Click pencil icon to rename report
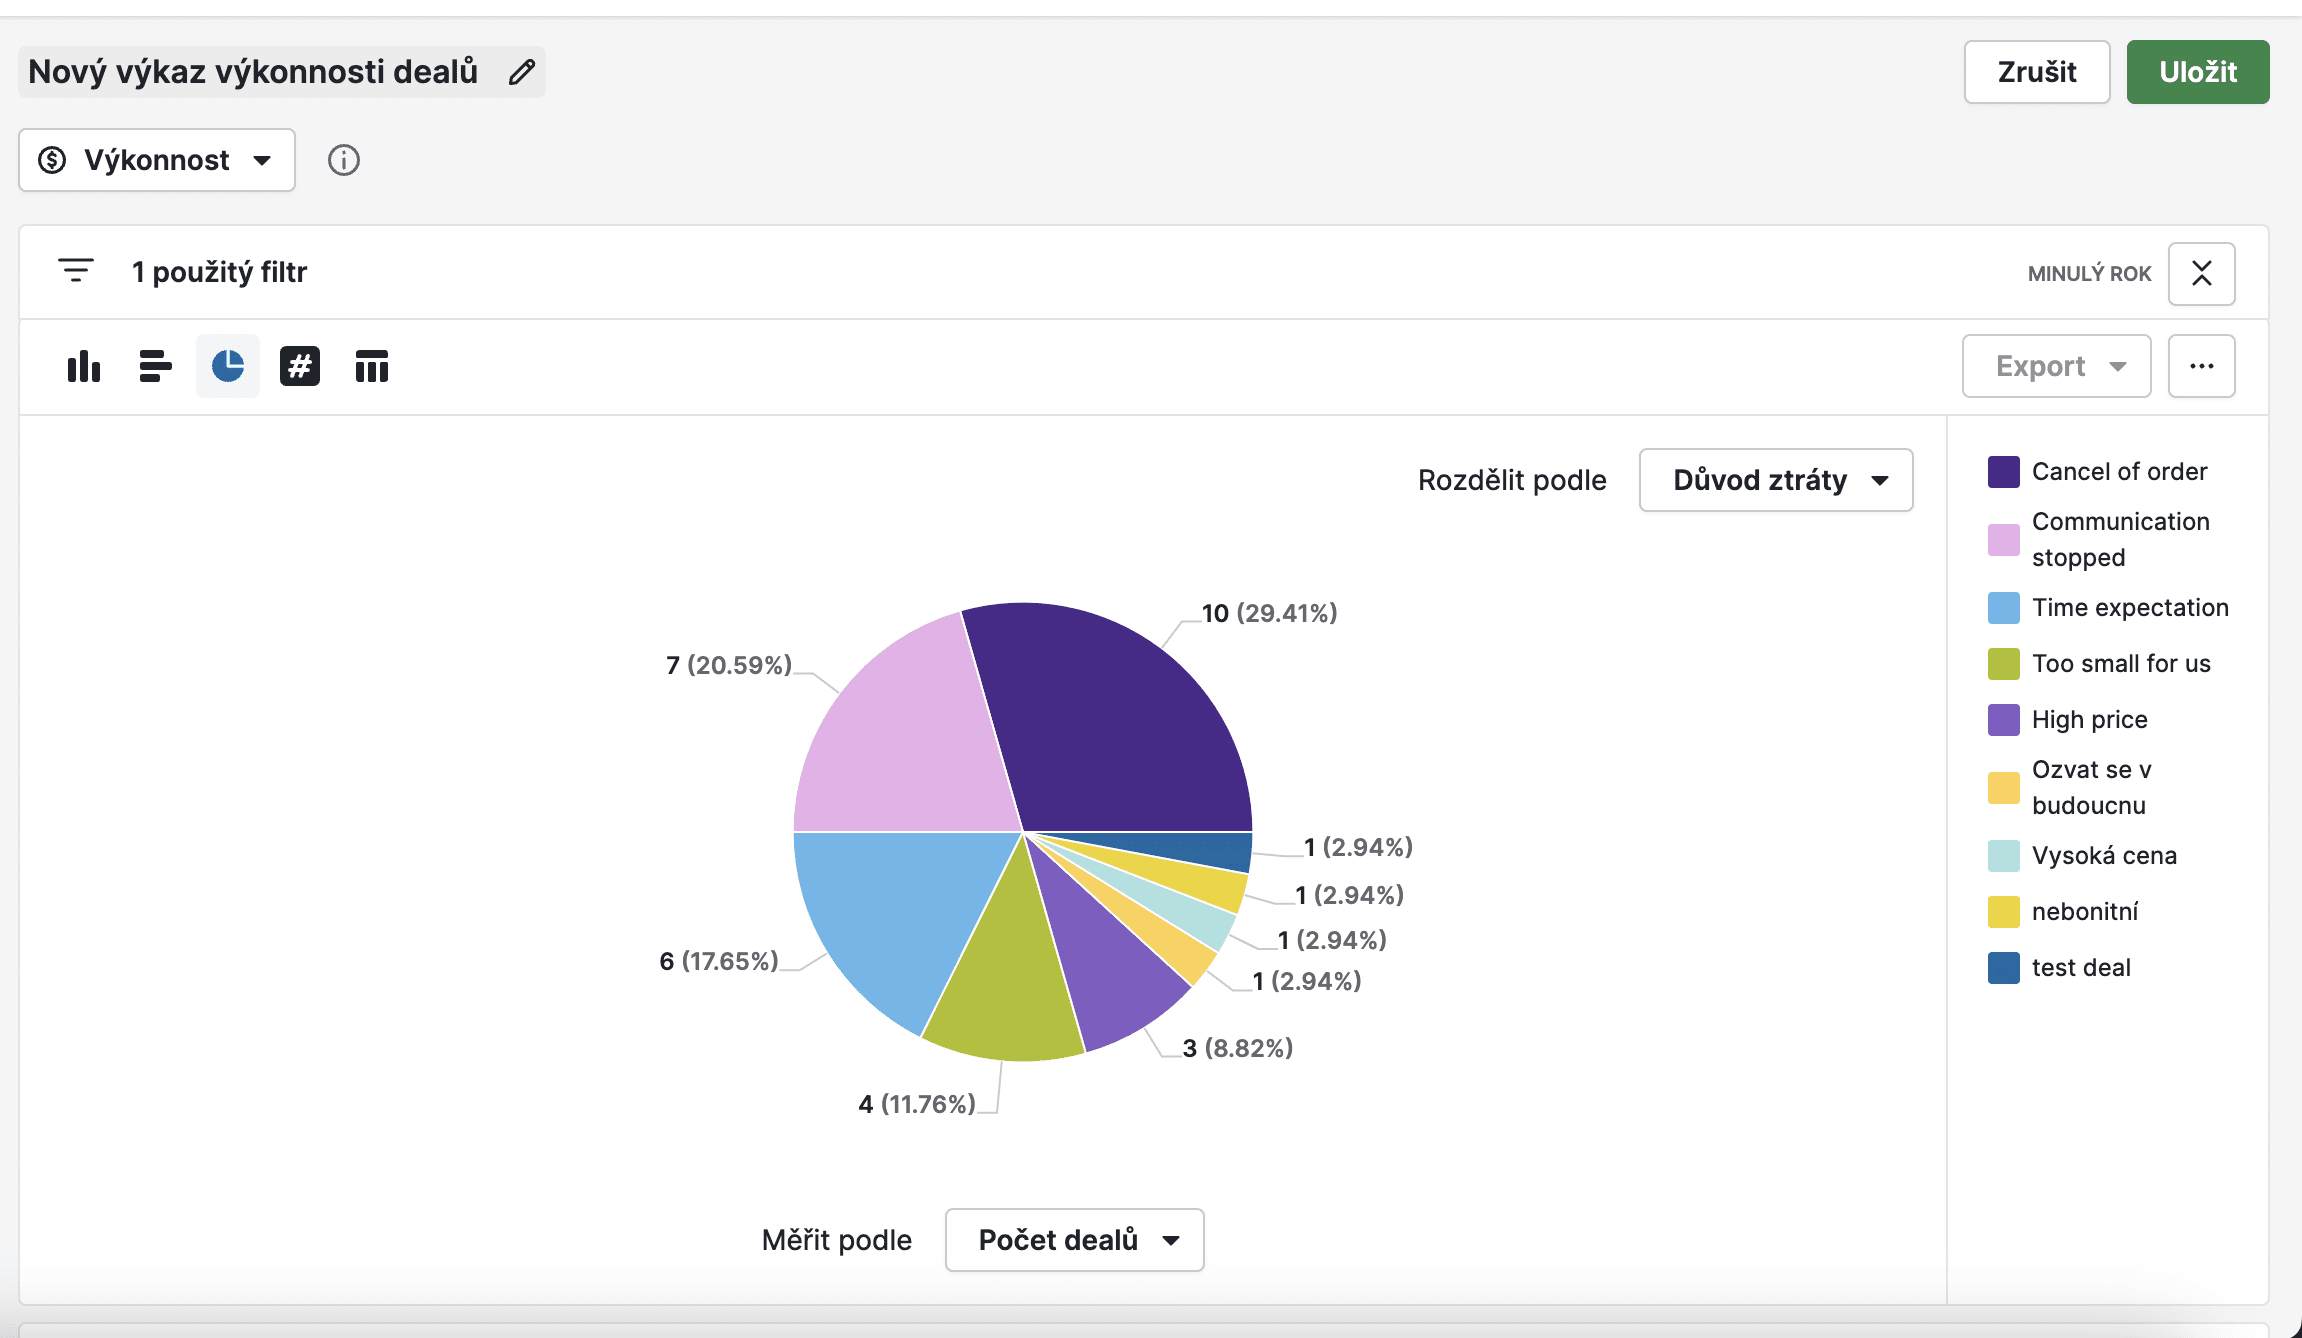This screenshot has width=2302, height=1338. 522,72
